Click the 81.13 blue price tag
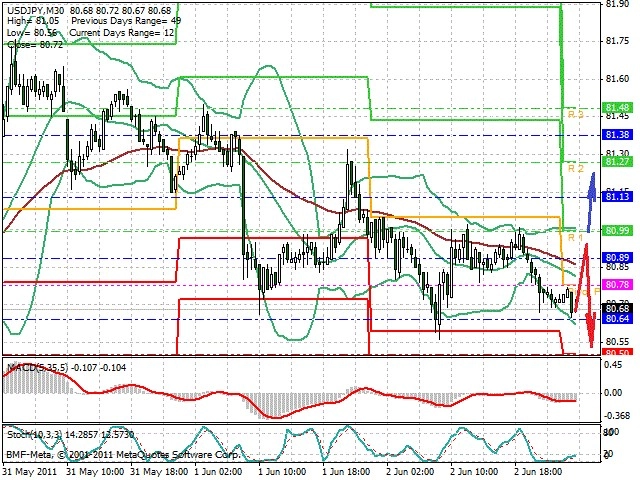 [x=617, y=197]
